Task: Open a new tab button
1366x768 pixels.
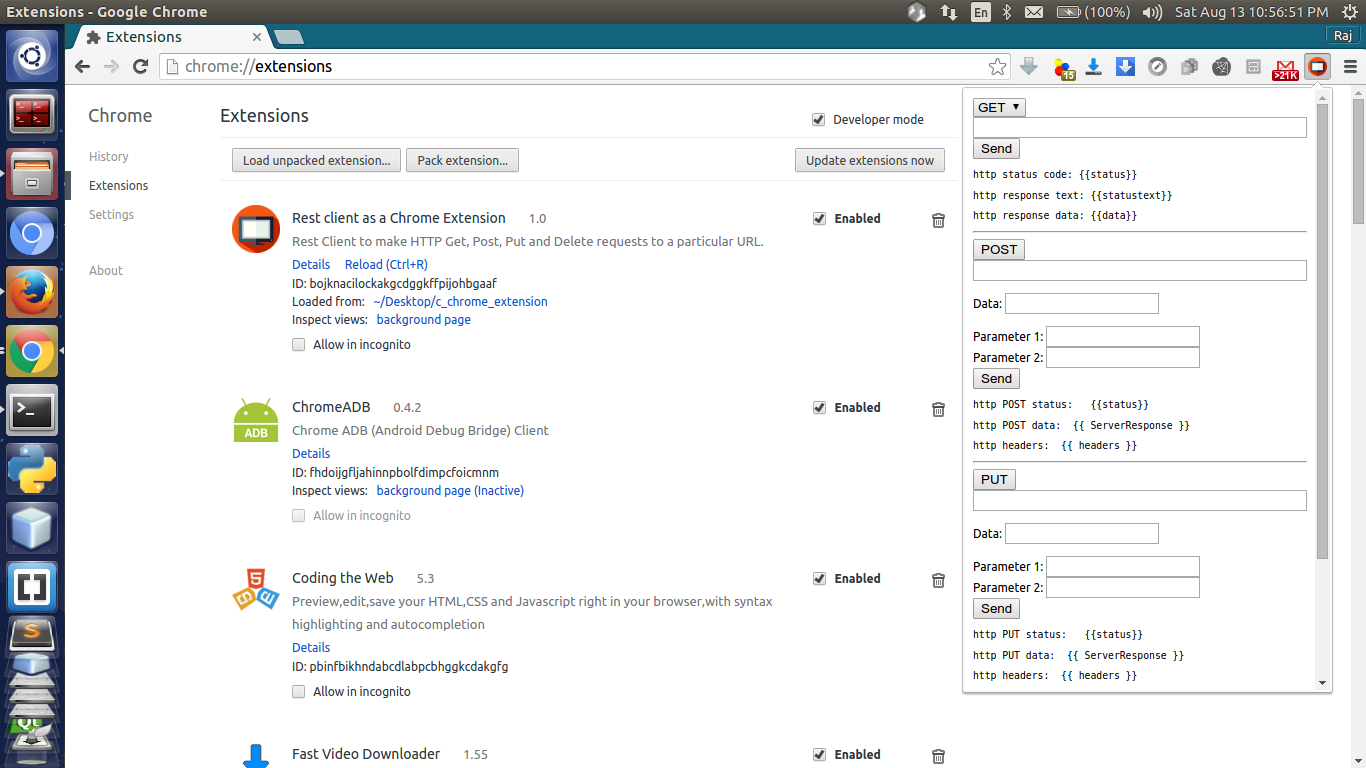Action: point(288,37)
